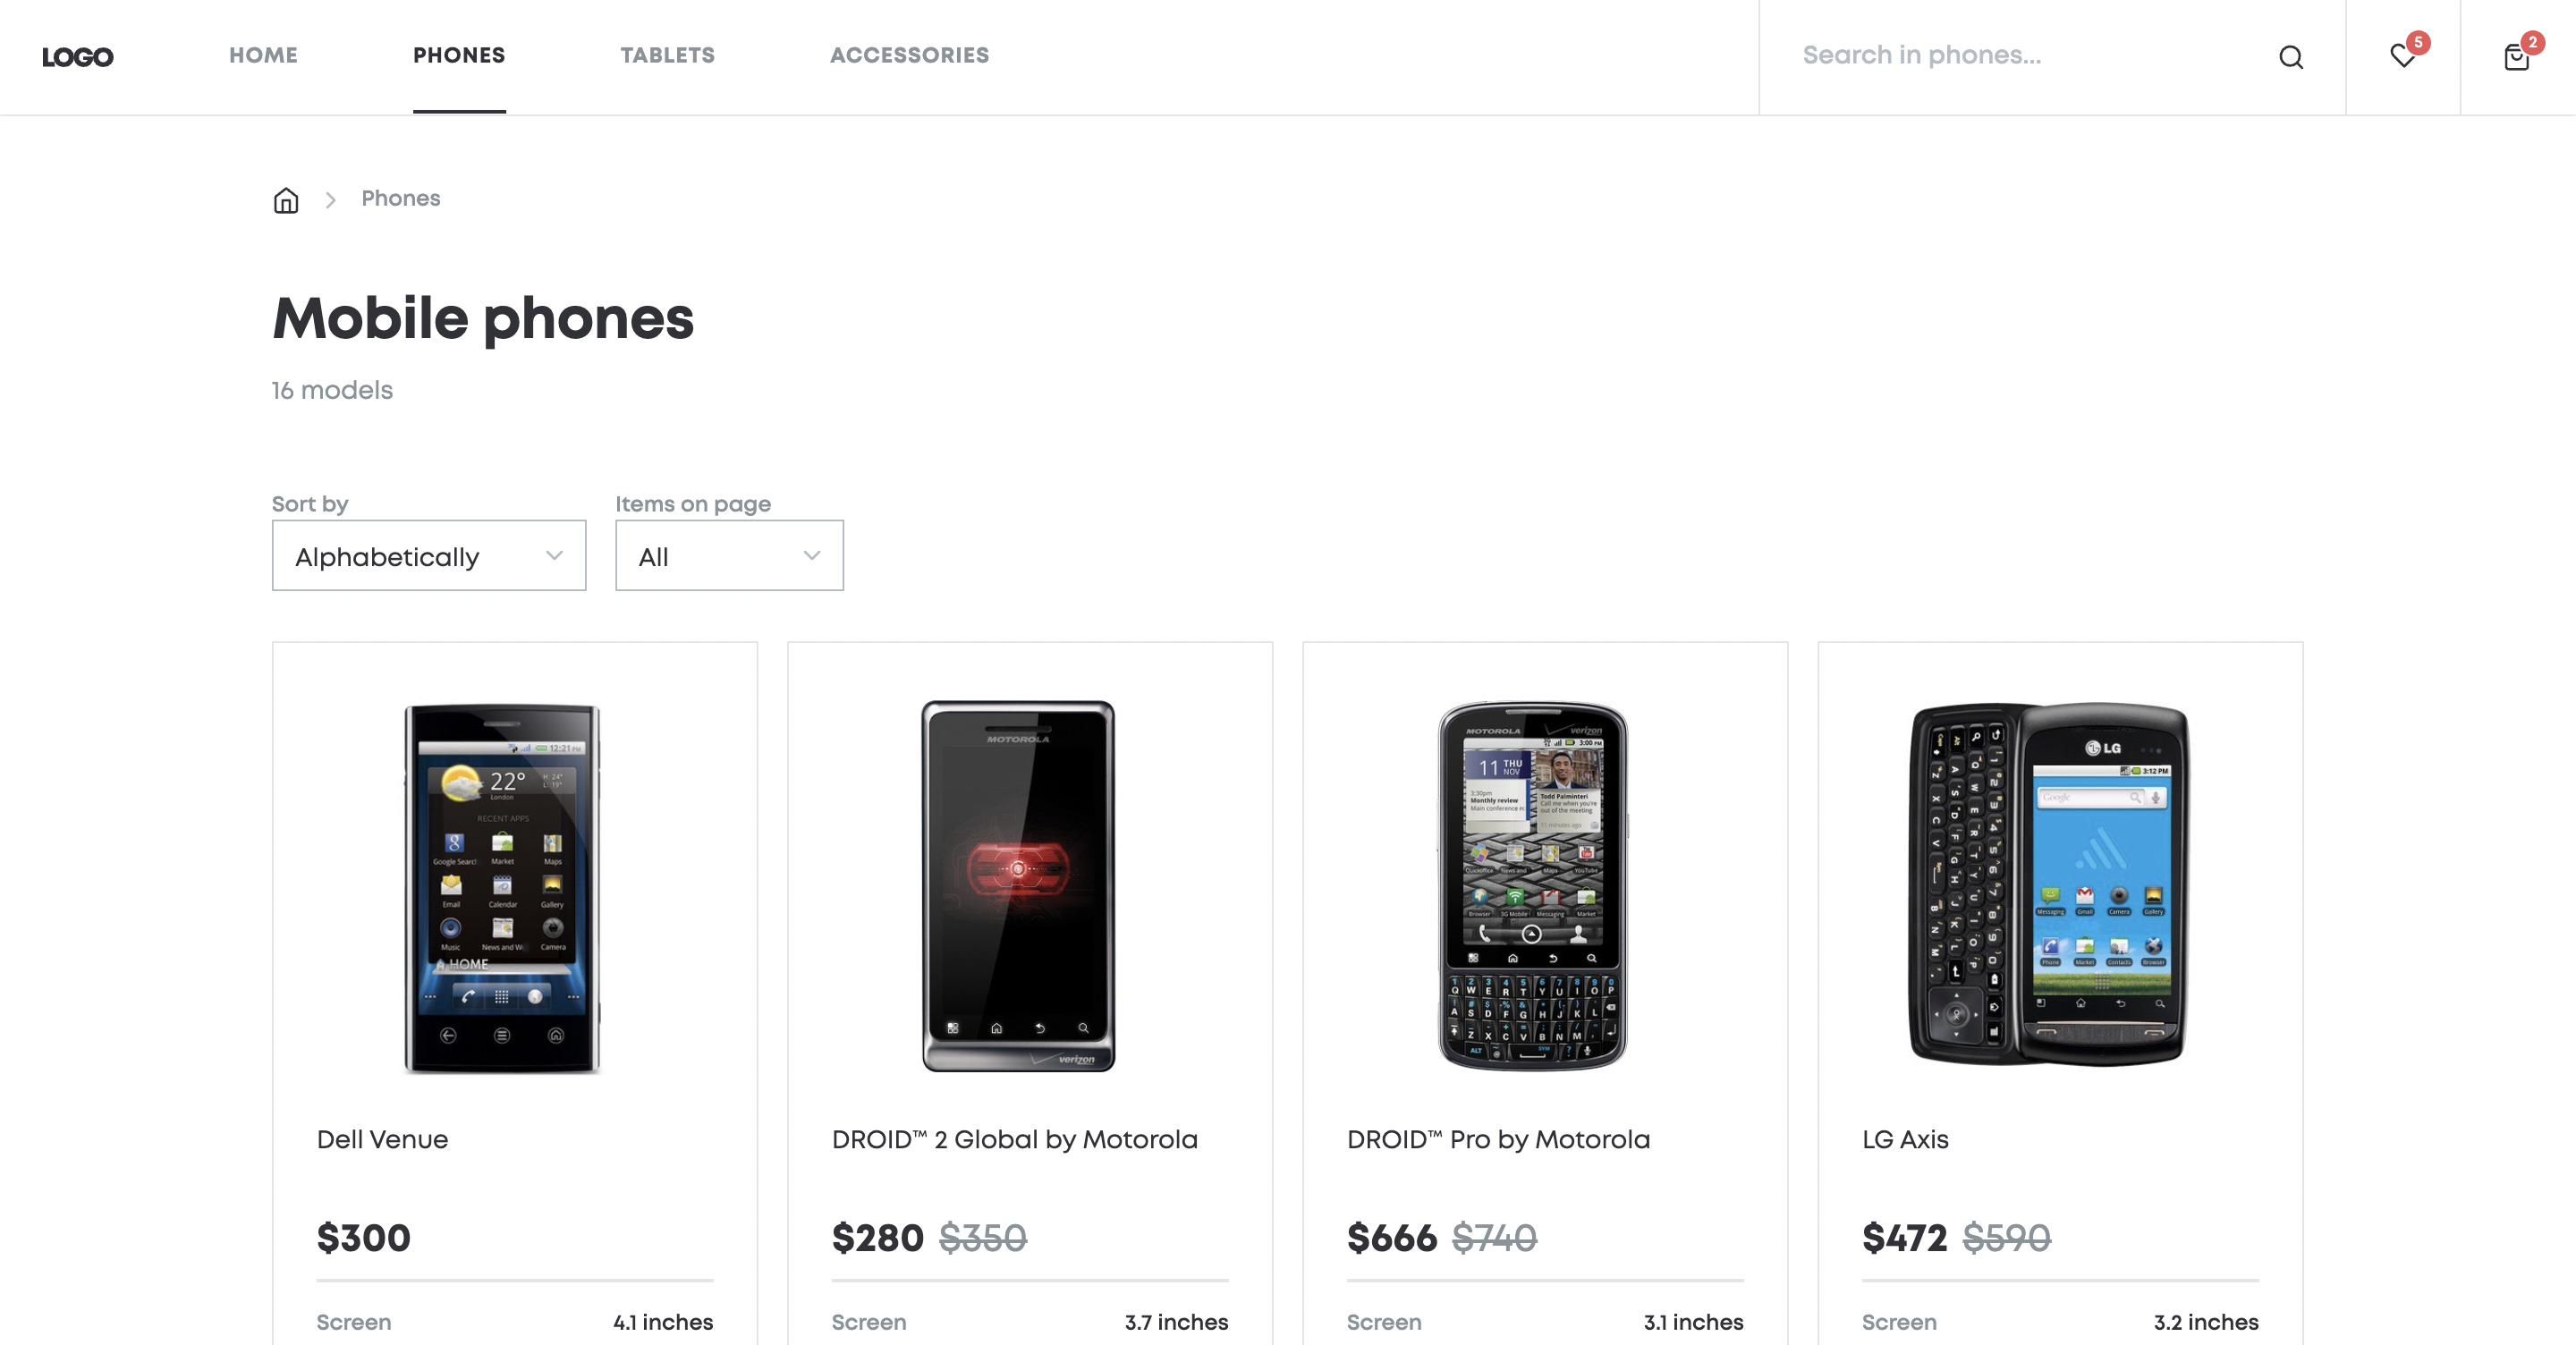Click the LG Axis product name

[1905, 1139]
